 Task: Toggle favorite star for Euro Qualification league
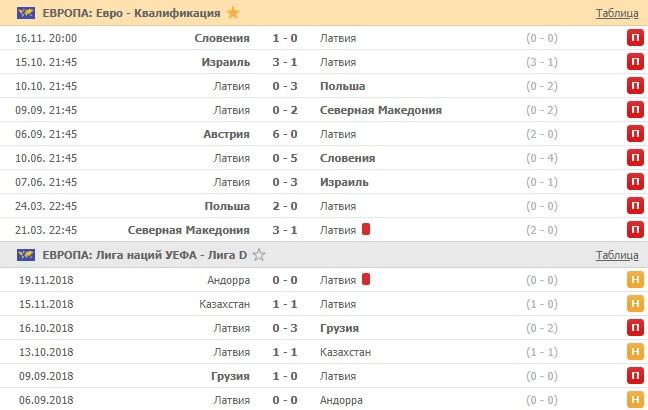[x=233, y=13]
